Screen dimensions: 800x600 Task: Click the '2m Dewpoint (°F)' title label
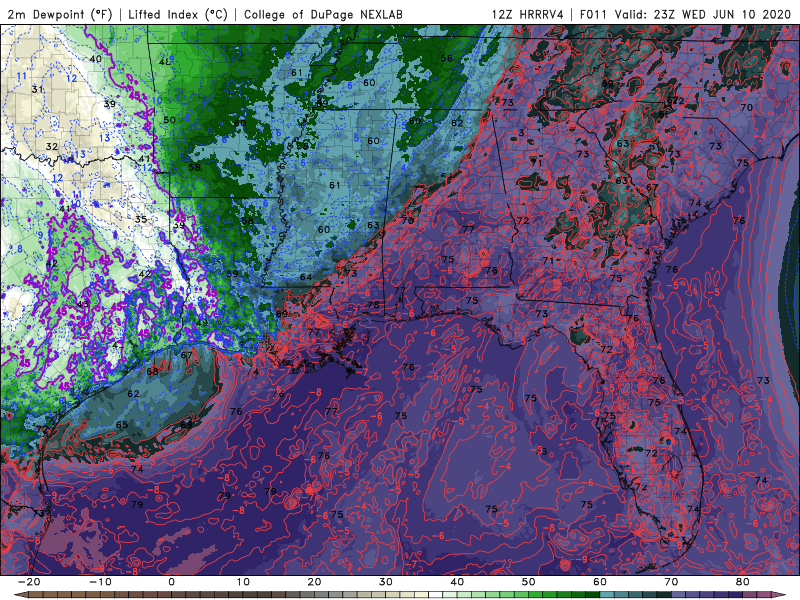[x=60, y=14]
